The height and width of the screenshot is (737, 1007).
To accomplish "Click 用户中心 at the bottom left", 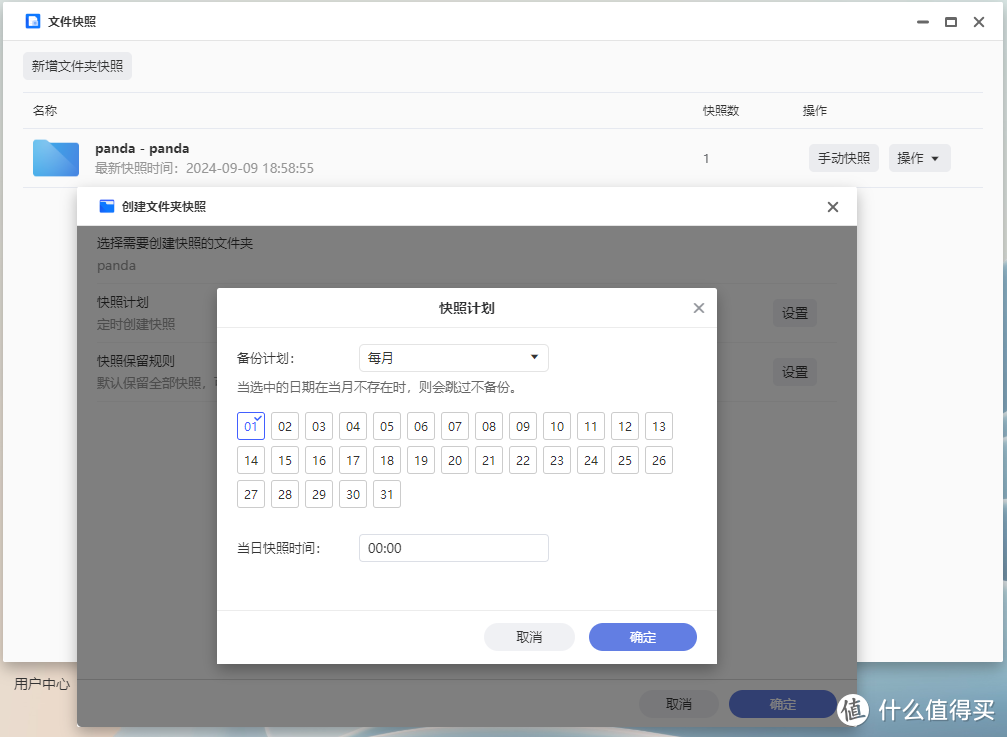I will point(41,684).
